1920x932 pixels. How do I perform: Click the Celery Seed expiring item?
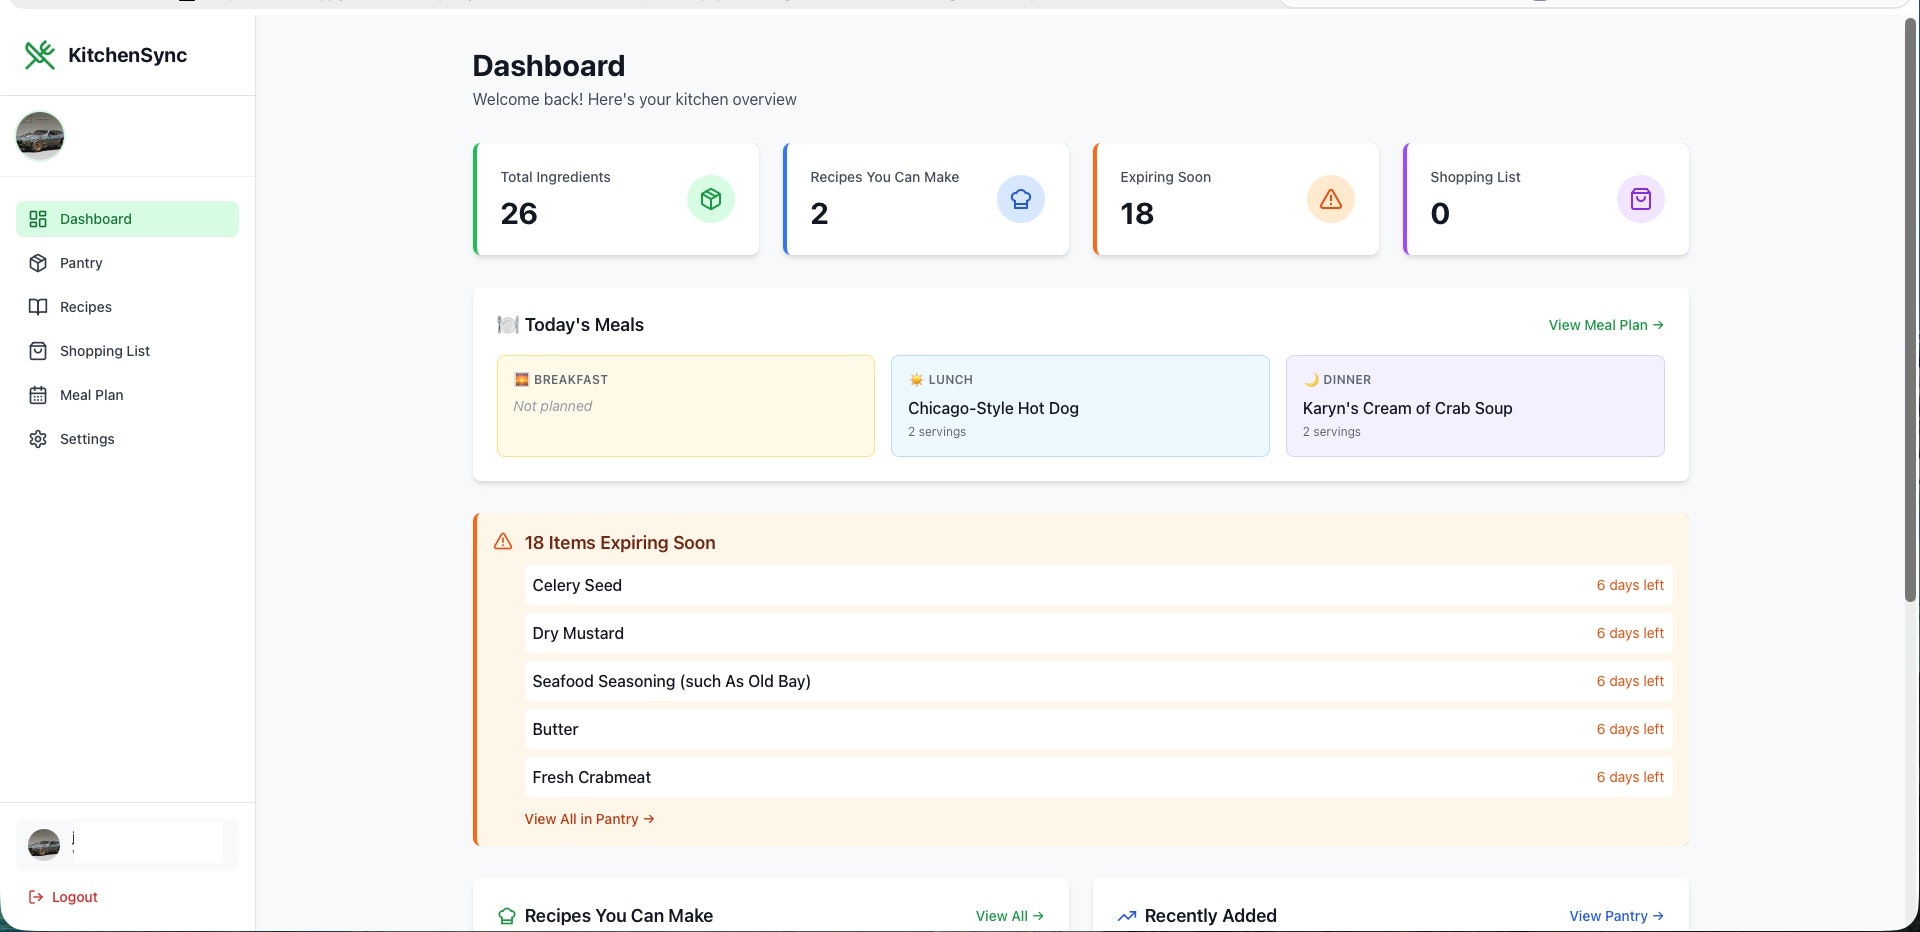(x=1098, y=585)
